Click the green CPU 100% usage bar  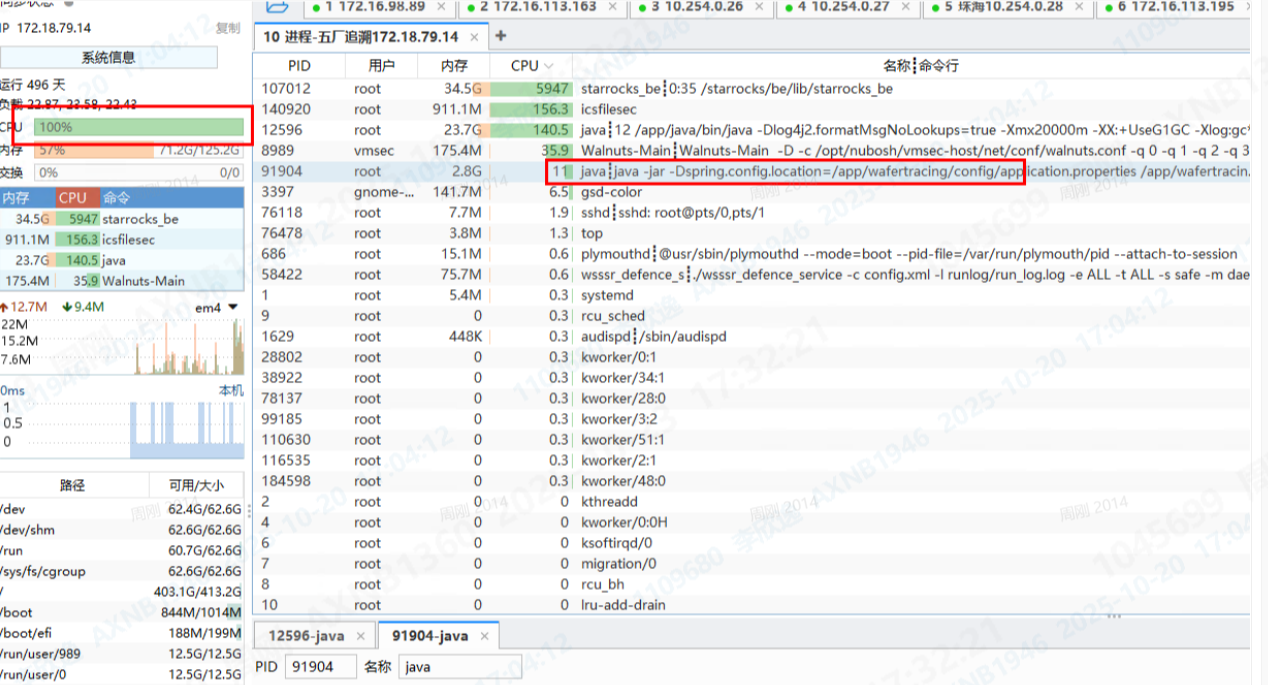click(139, 127)
